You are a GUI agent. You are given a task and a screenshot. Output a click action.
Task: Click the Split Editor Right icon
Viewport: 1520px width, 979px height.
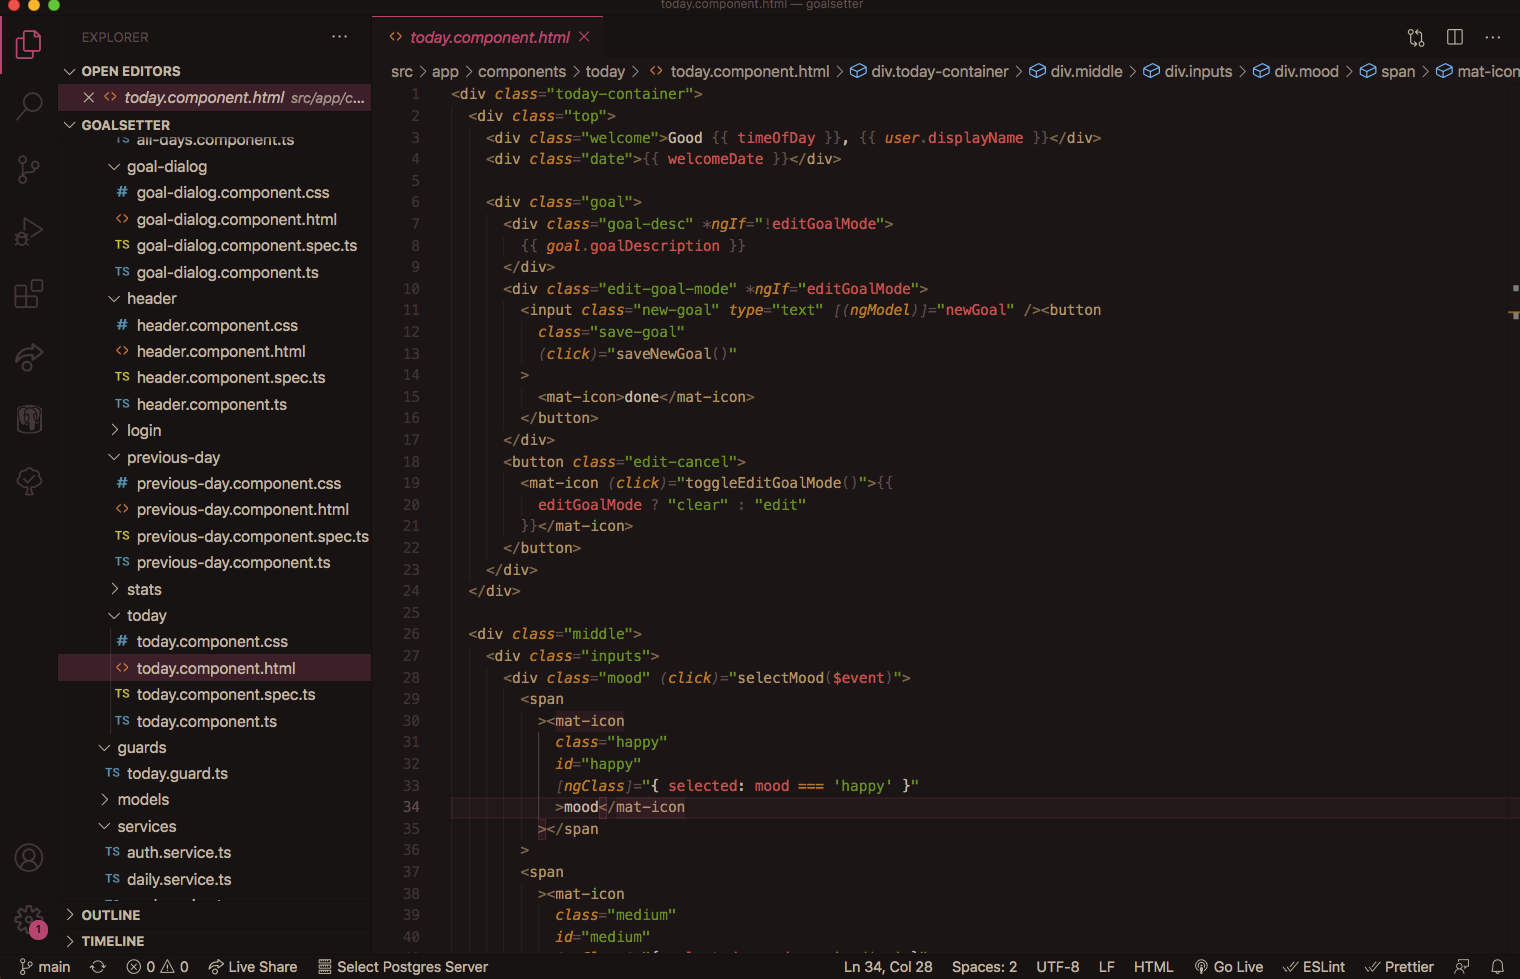1455,37
